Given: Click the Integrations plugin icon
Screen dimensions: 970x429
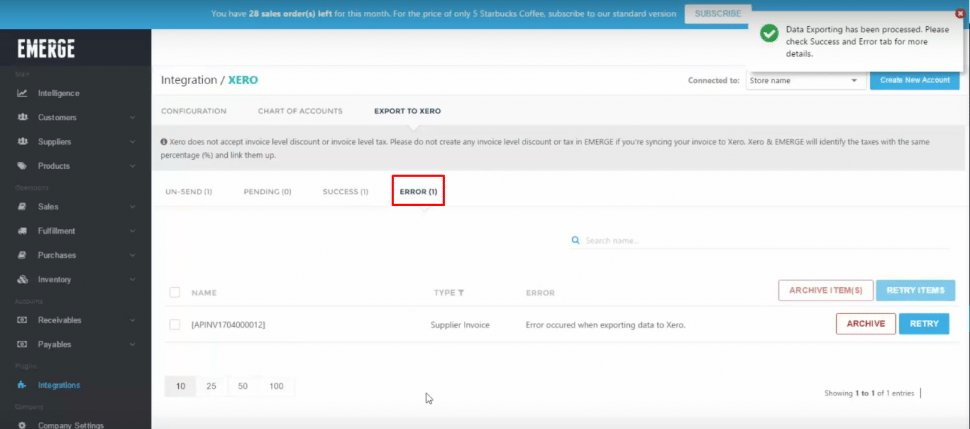Looking at the screenshot, I should click(x=22, y=385).
